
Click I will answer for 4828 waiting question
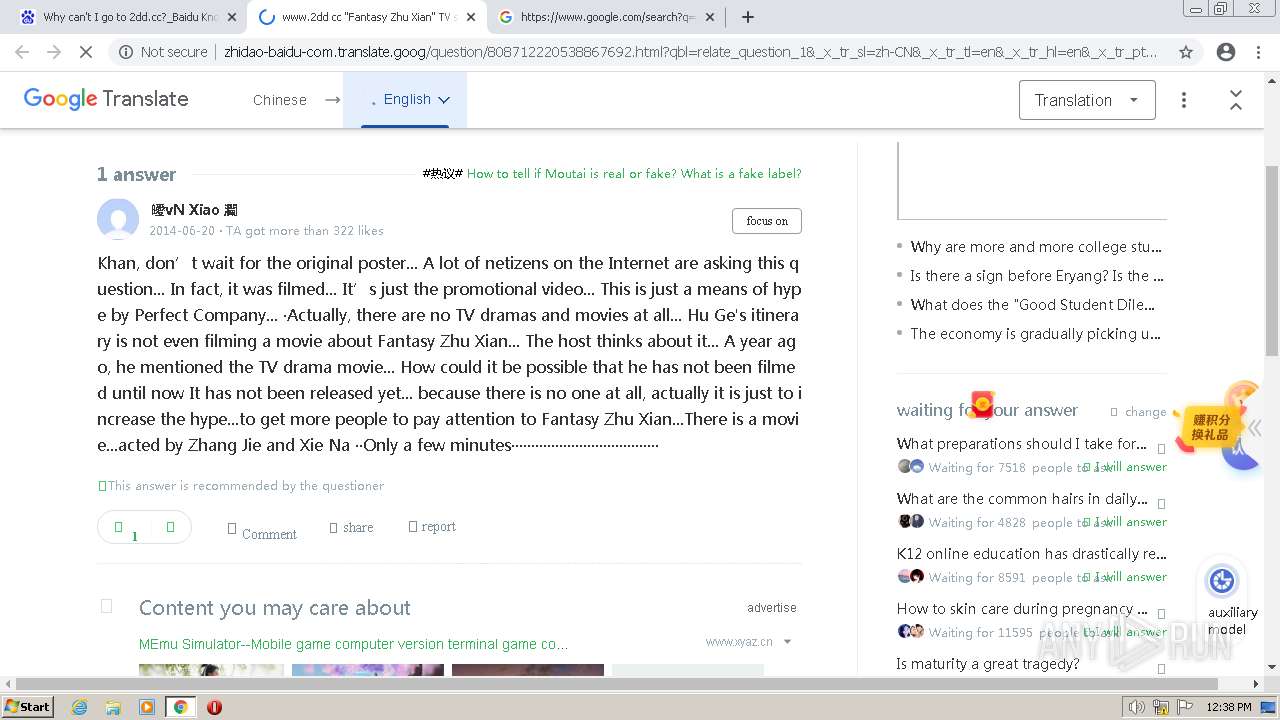1127,522
